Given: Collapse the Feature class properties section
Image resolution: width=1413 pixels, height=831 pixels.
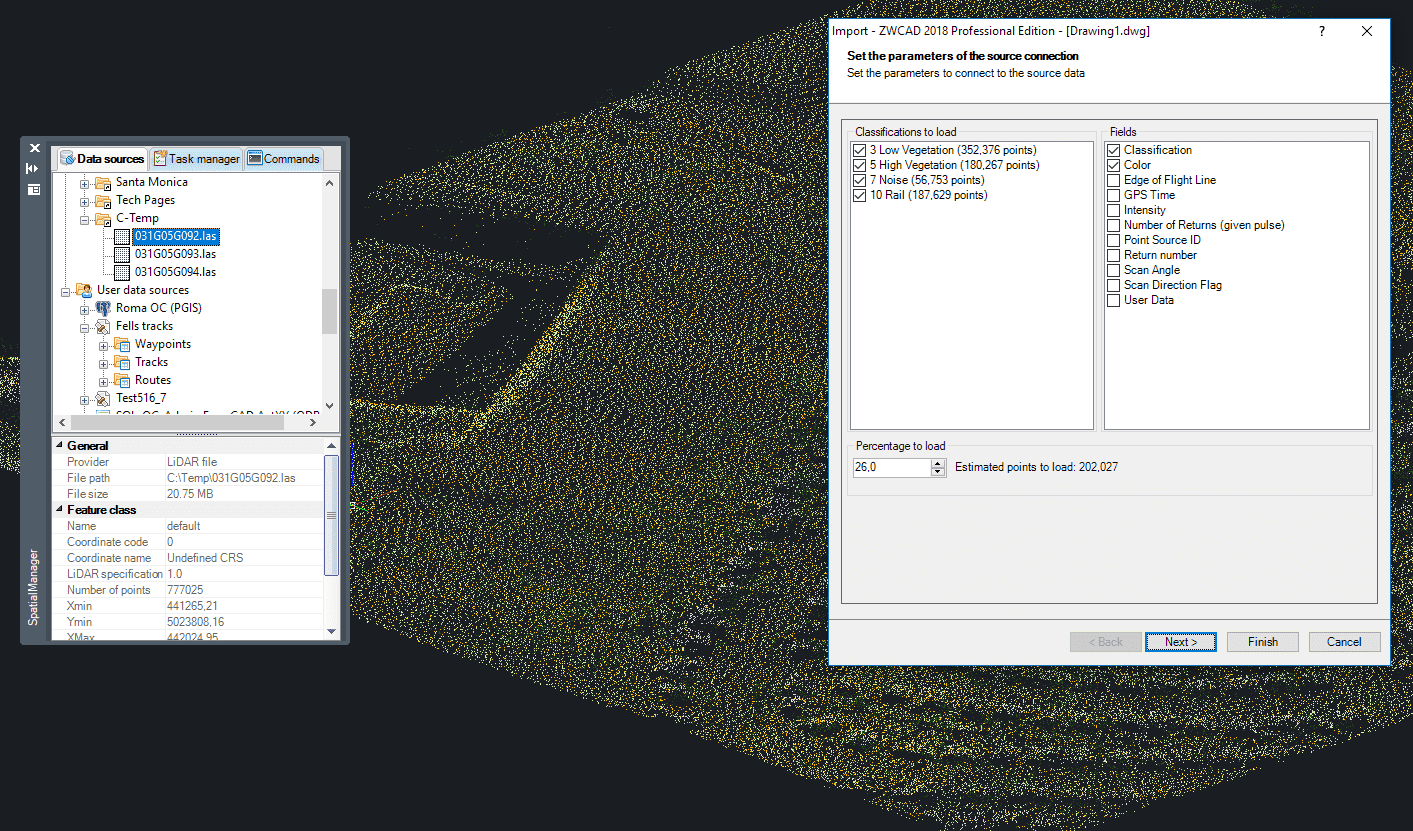Looking at the screenshot, I should click(x=58, y=510).
